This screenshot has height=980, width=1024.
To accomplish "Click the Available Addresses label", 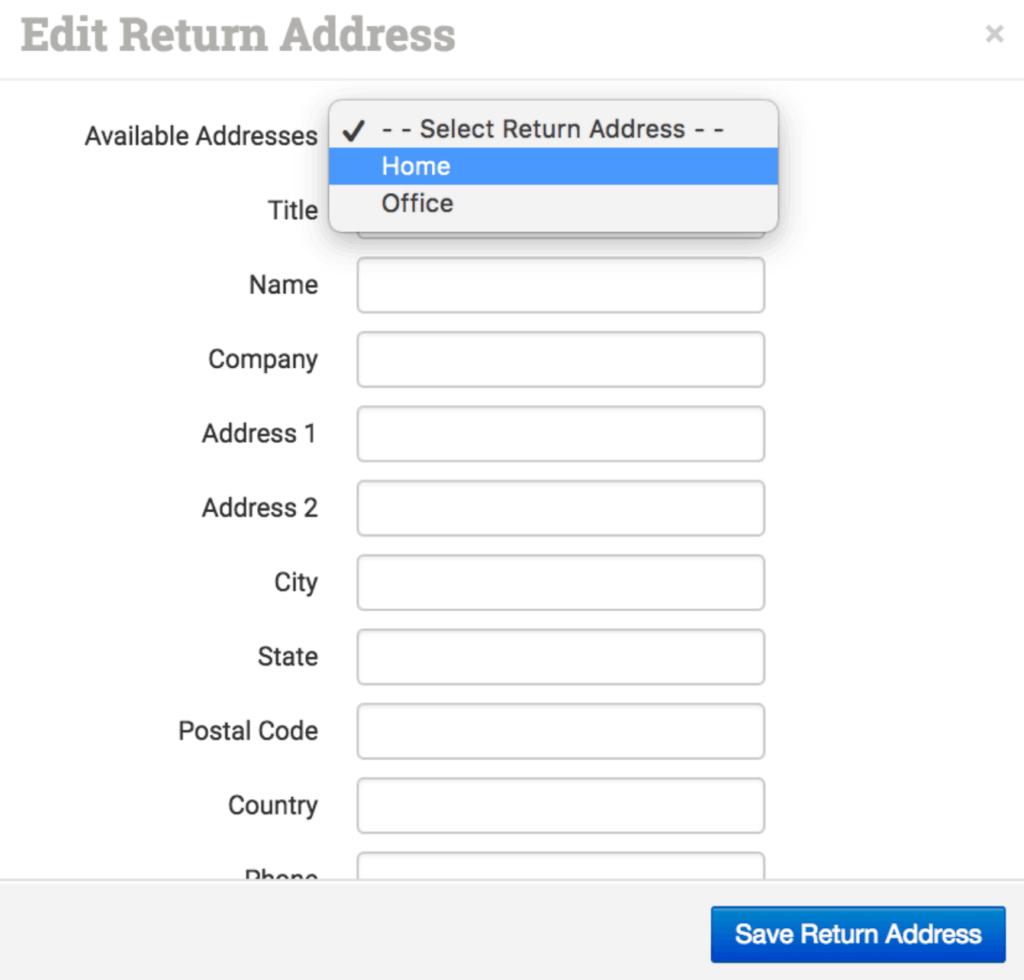I will pyautogui.click(x=201, y=136).
